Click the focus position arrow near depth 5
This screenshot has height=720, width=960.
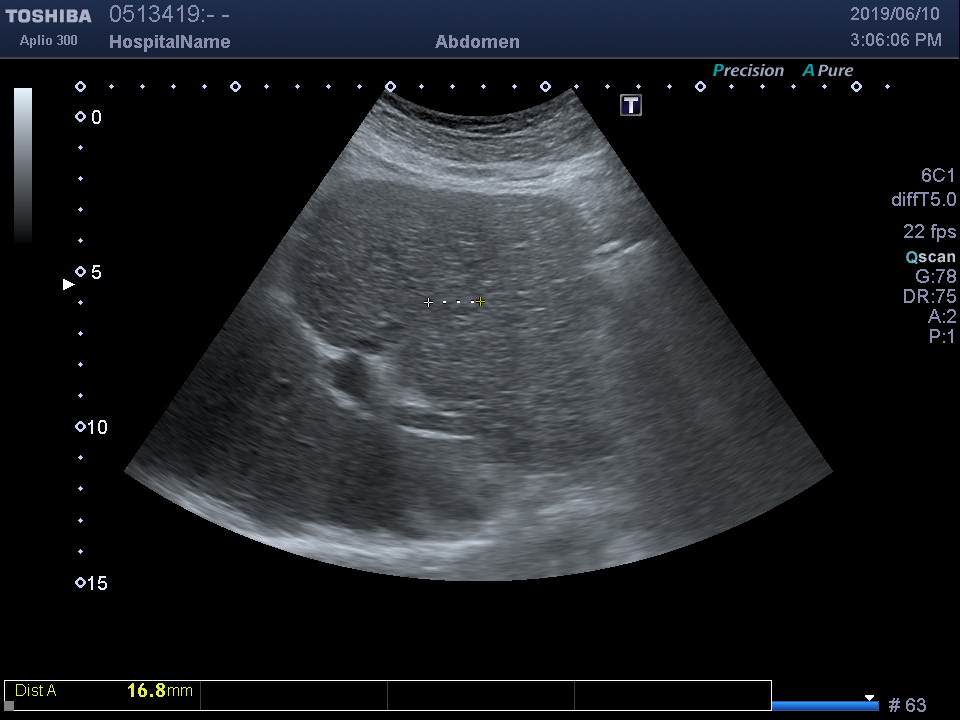coord(69,285)
